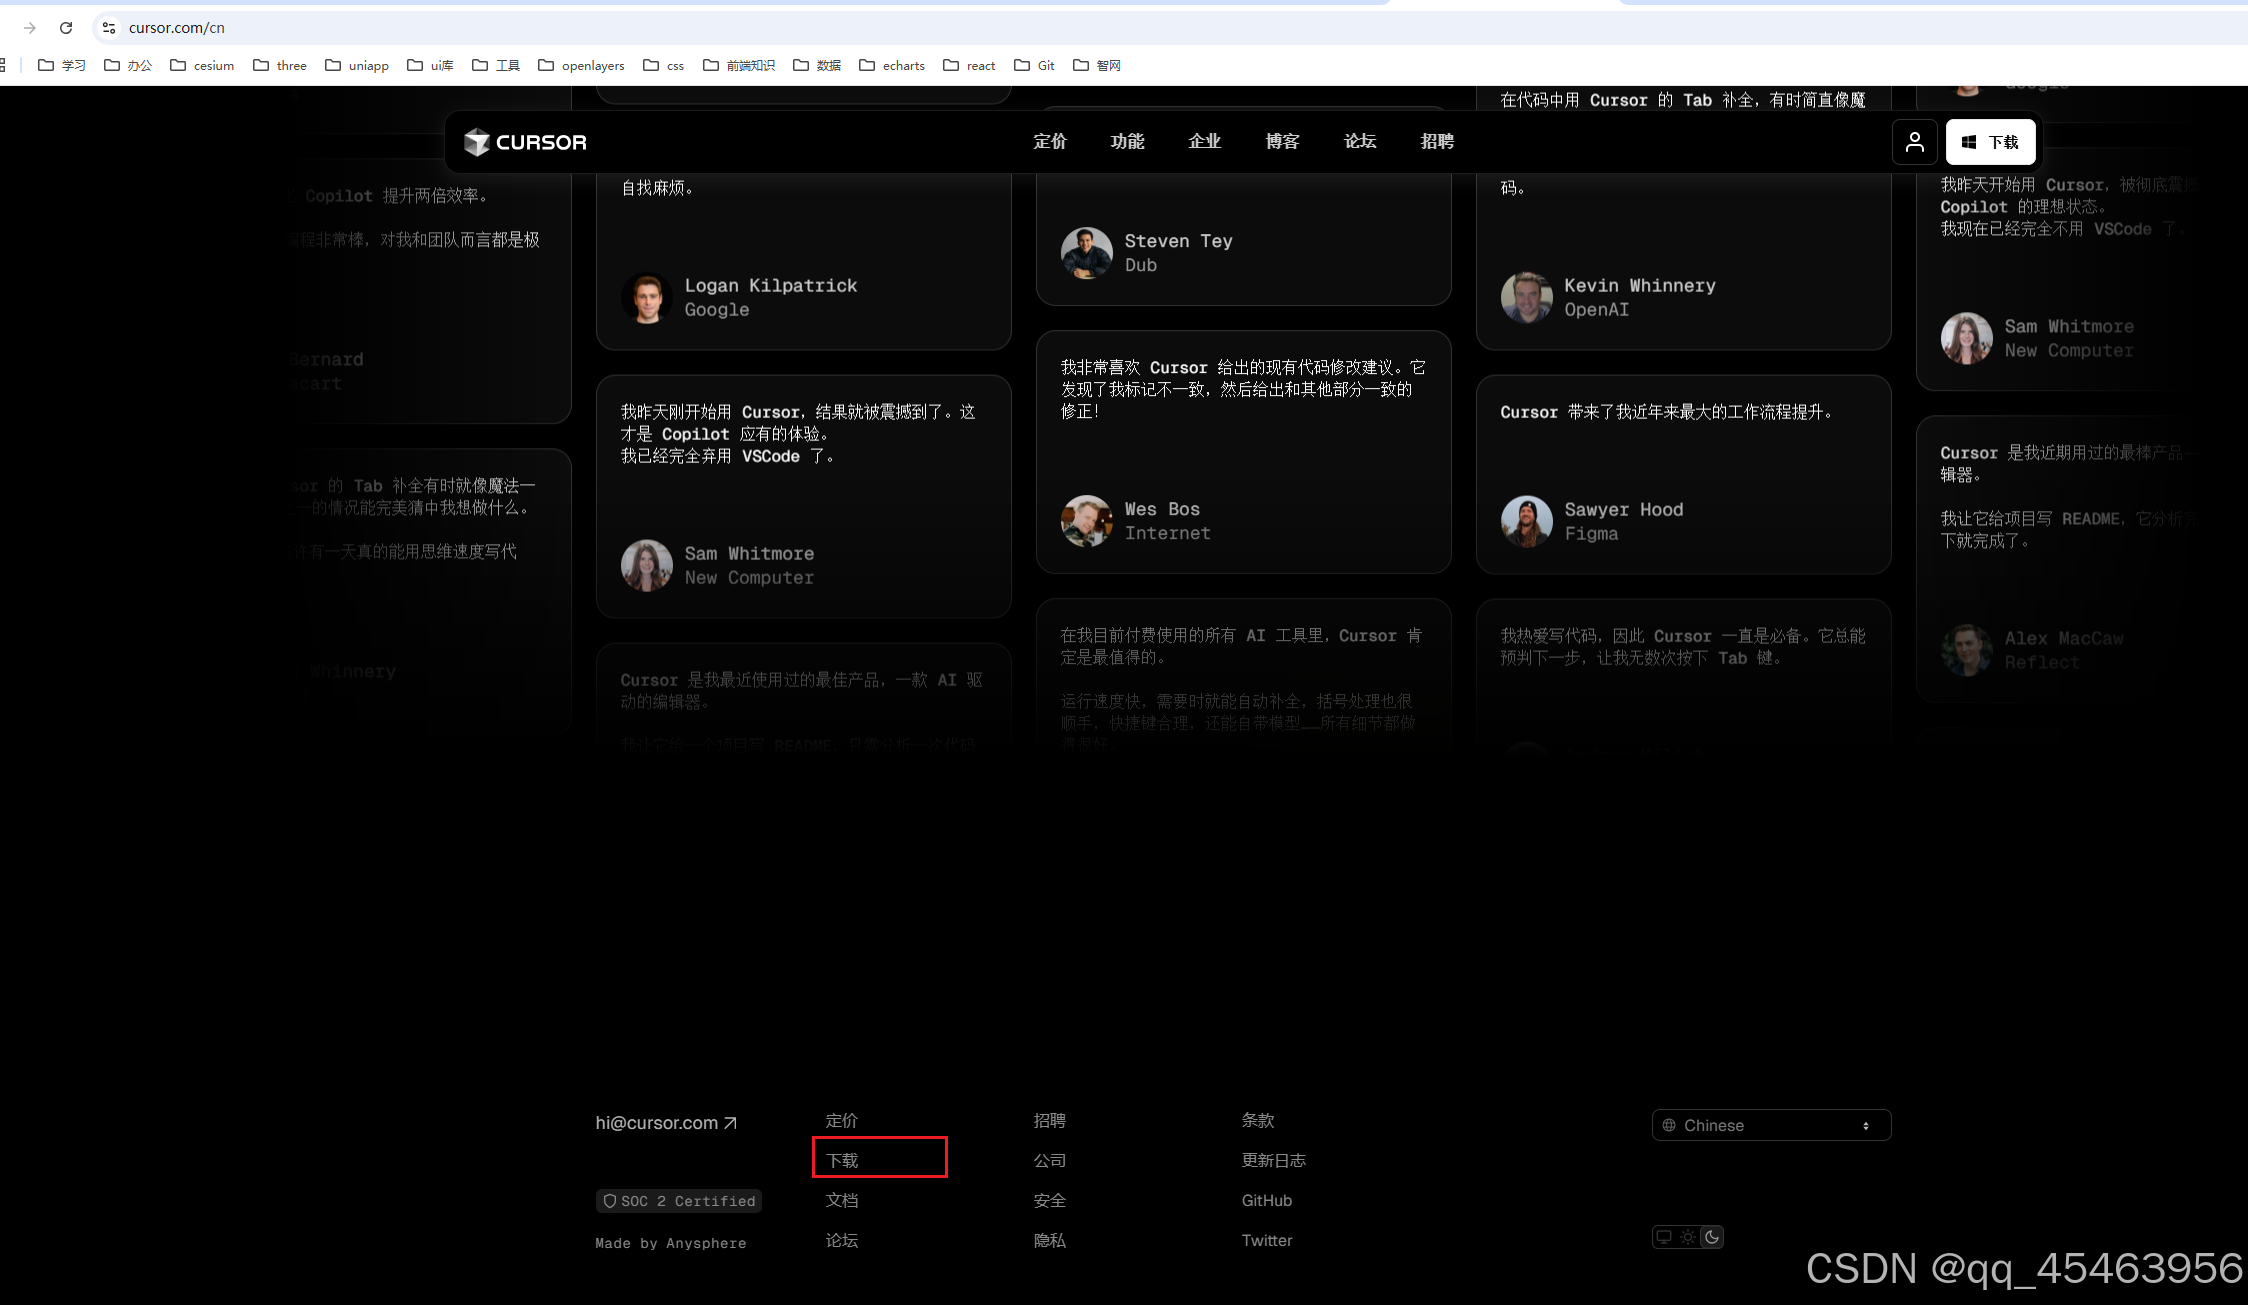Click the footer 下载 link
The width and height of the screenshot is (2248, 1305).
pos(842,1160)
